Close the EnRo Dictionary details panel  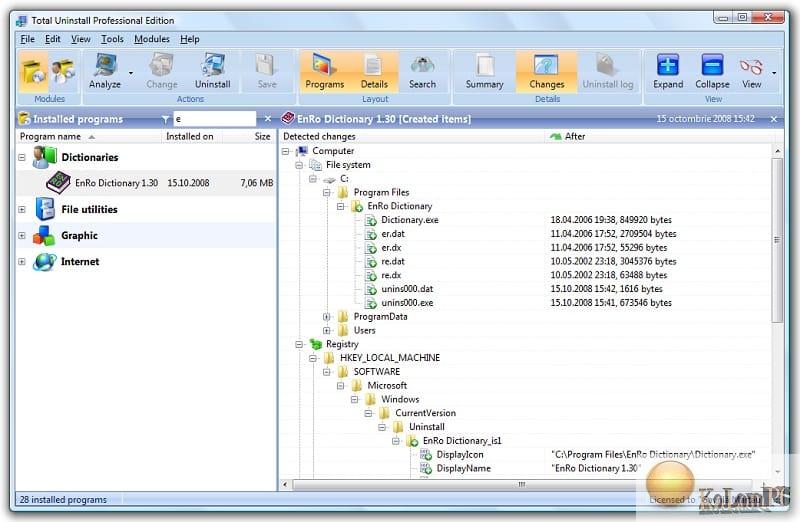(x=774, y=119)
